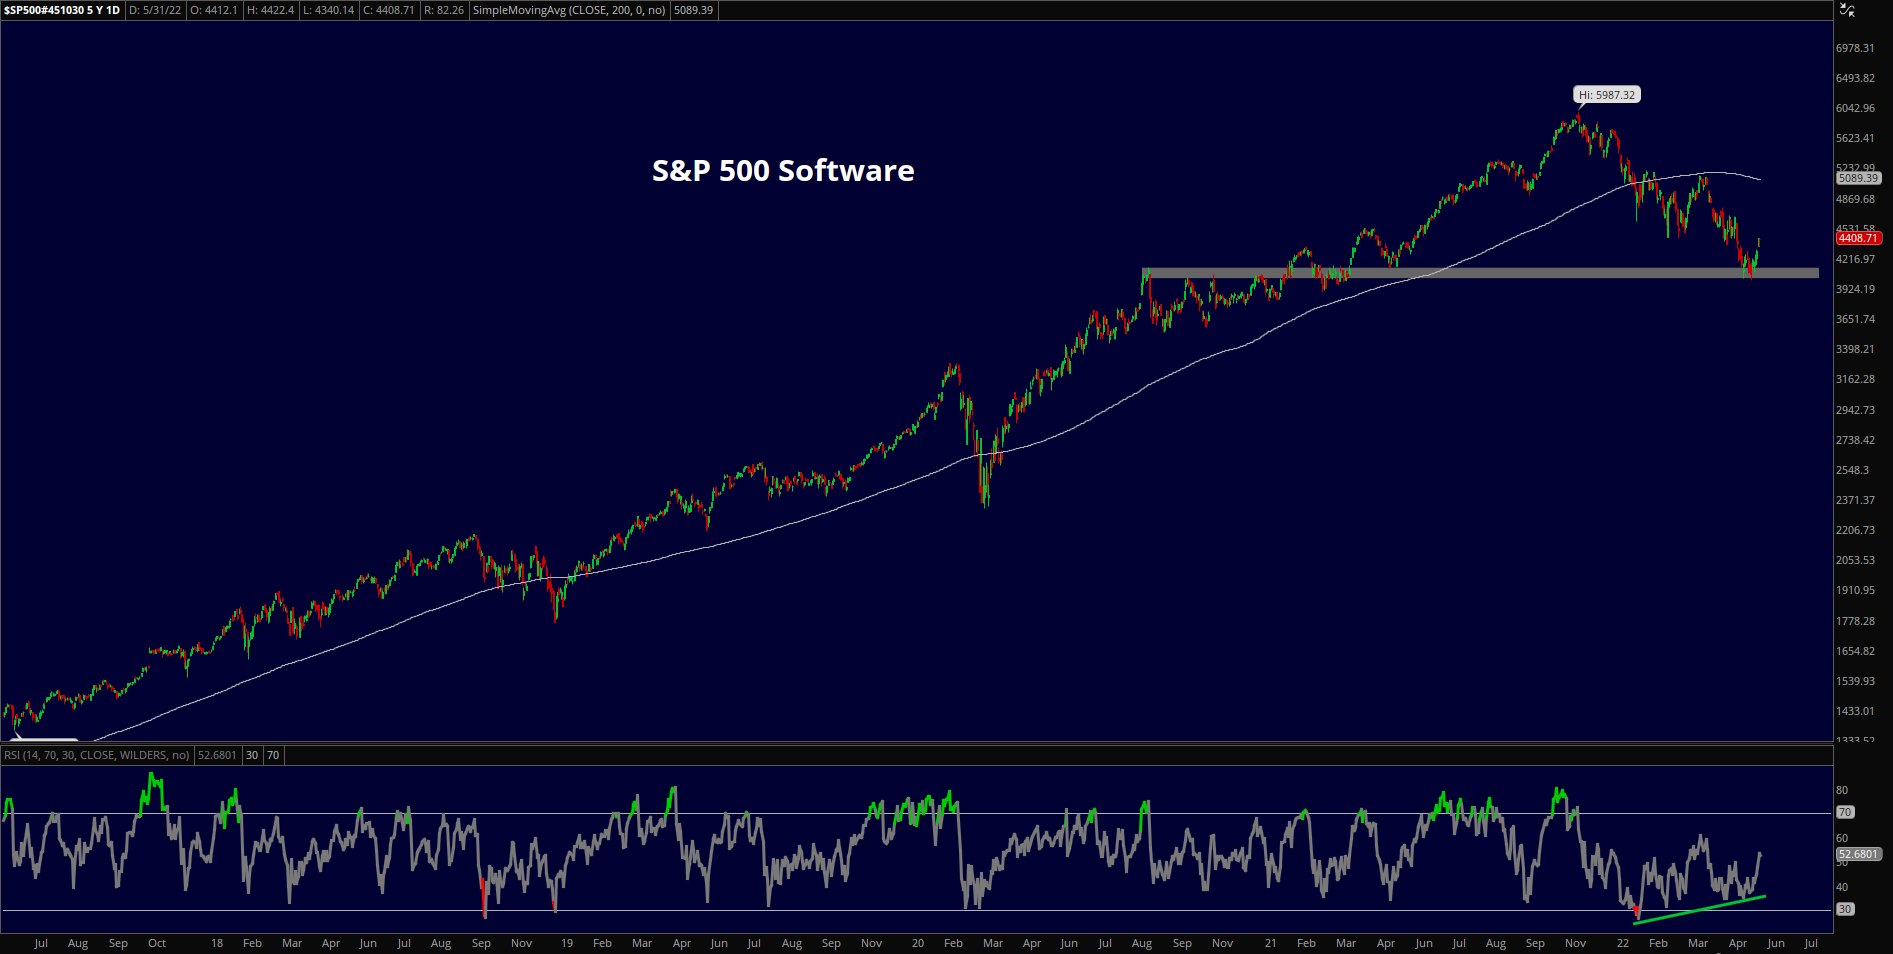Click the red 4408.71 last price bubble on axis

click(1858, 238)
